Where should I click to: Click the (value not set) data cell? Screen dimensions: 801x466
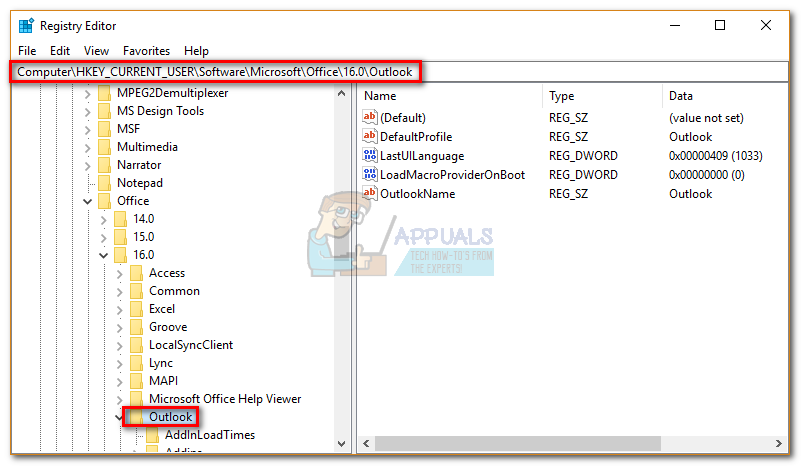(706, 118)
